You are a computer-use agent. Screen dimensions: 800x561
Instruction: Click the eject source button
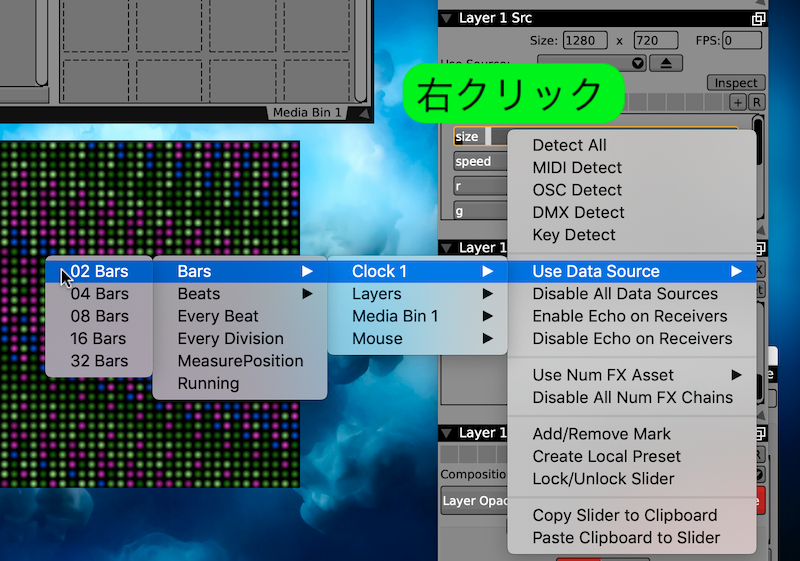tap(666, 63)
